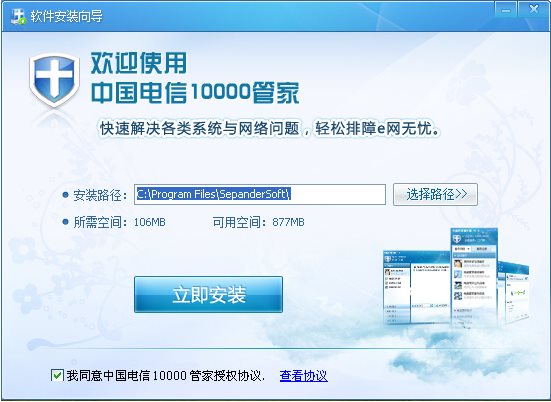The height and width of the screenshot is (402, 551).
Task: Click the 立即安装 install button
Action: [208, 294]
